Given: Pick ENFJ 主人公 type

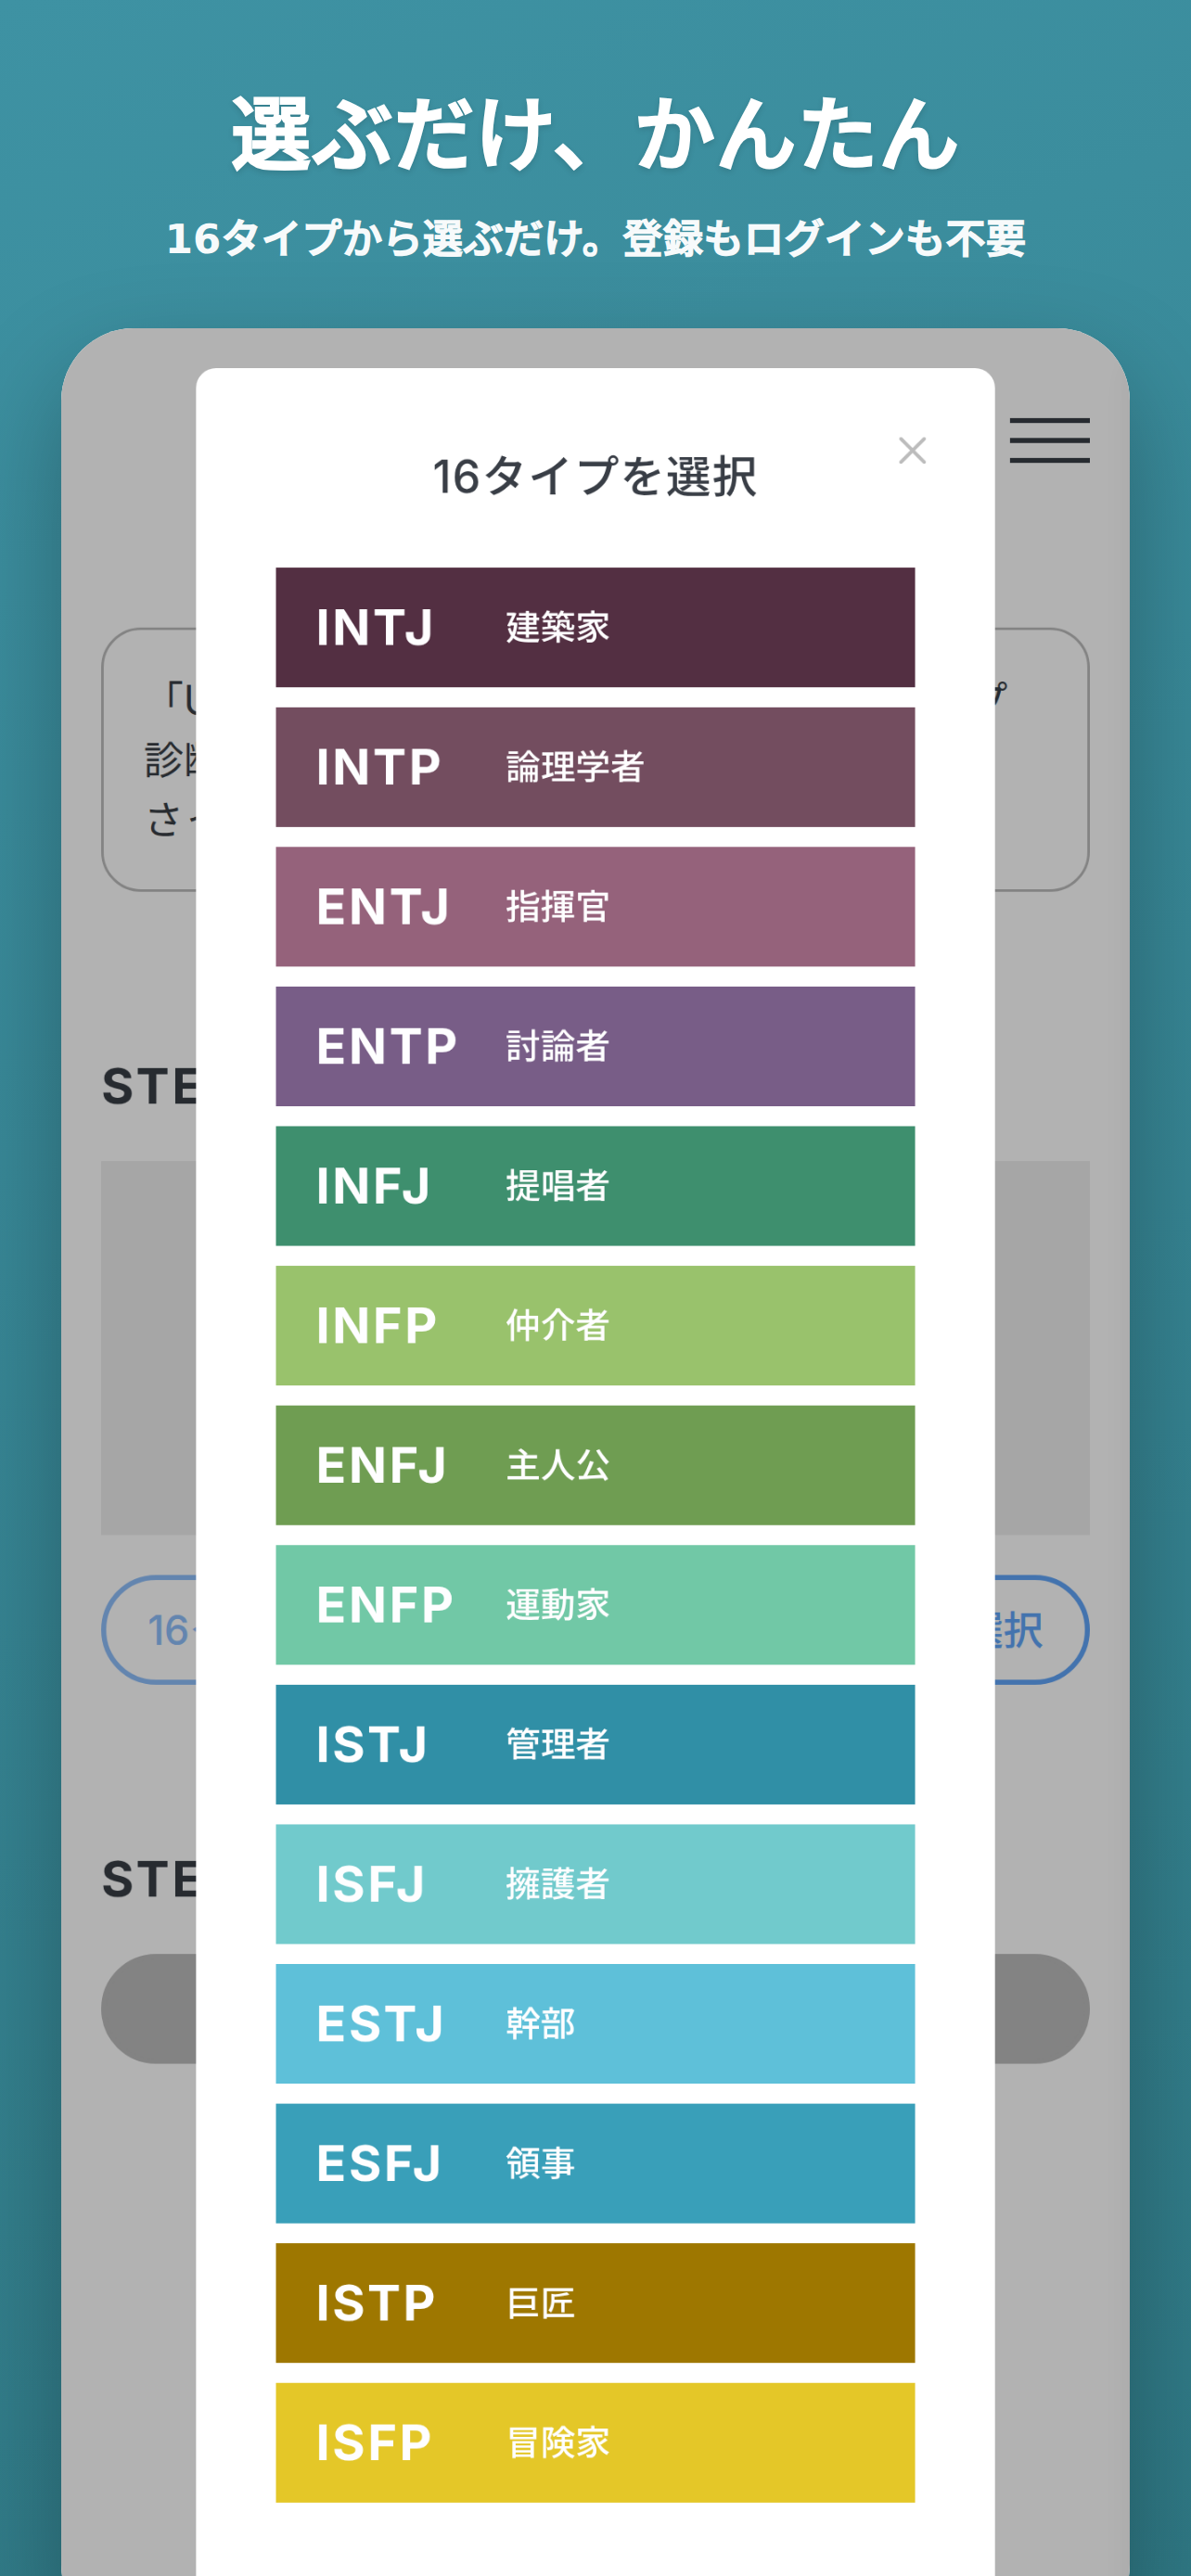Looking at the screenshot, I should pos(595,1465).
